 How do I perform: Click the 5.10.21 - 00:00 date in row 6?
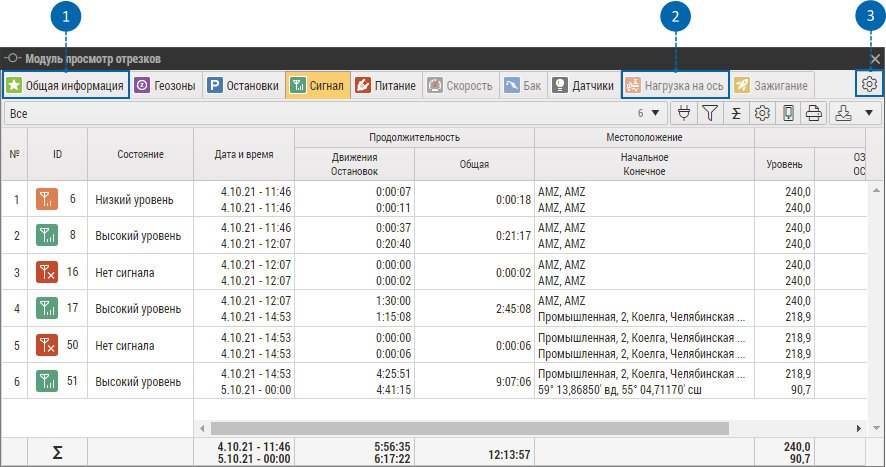(x=255, y=390)
